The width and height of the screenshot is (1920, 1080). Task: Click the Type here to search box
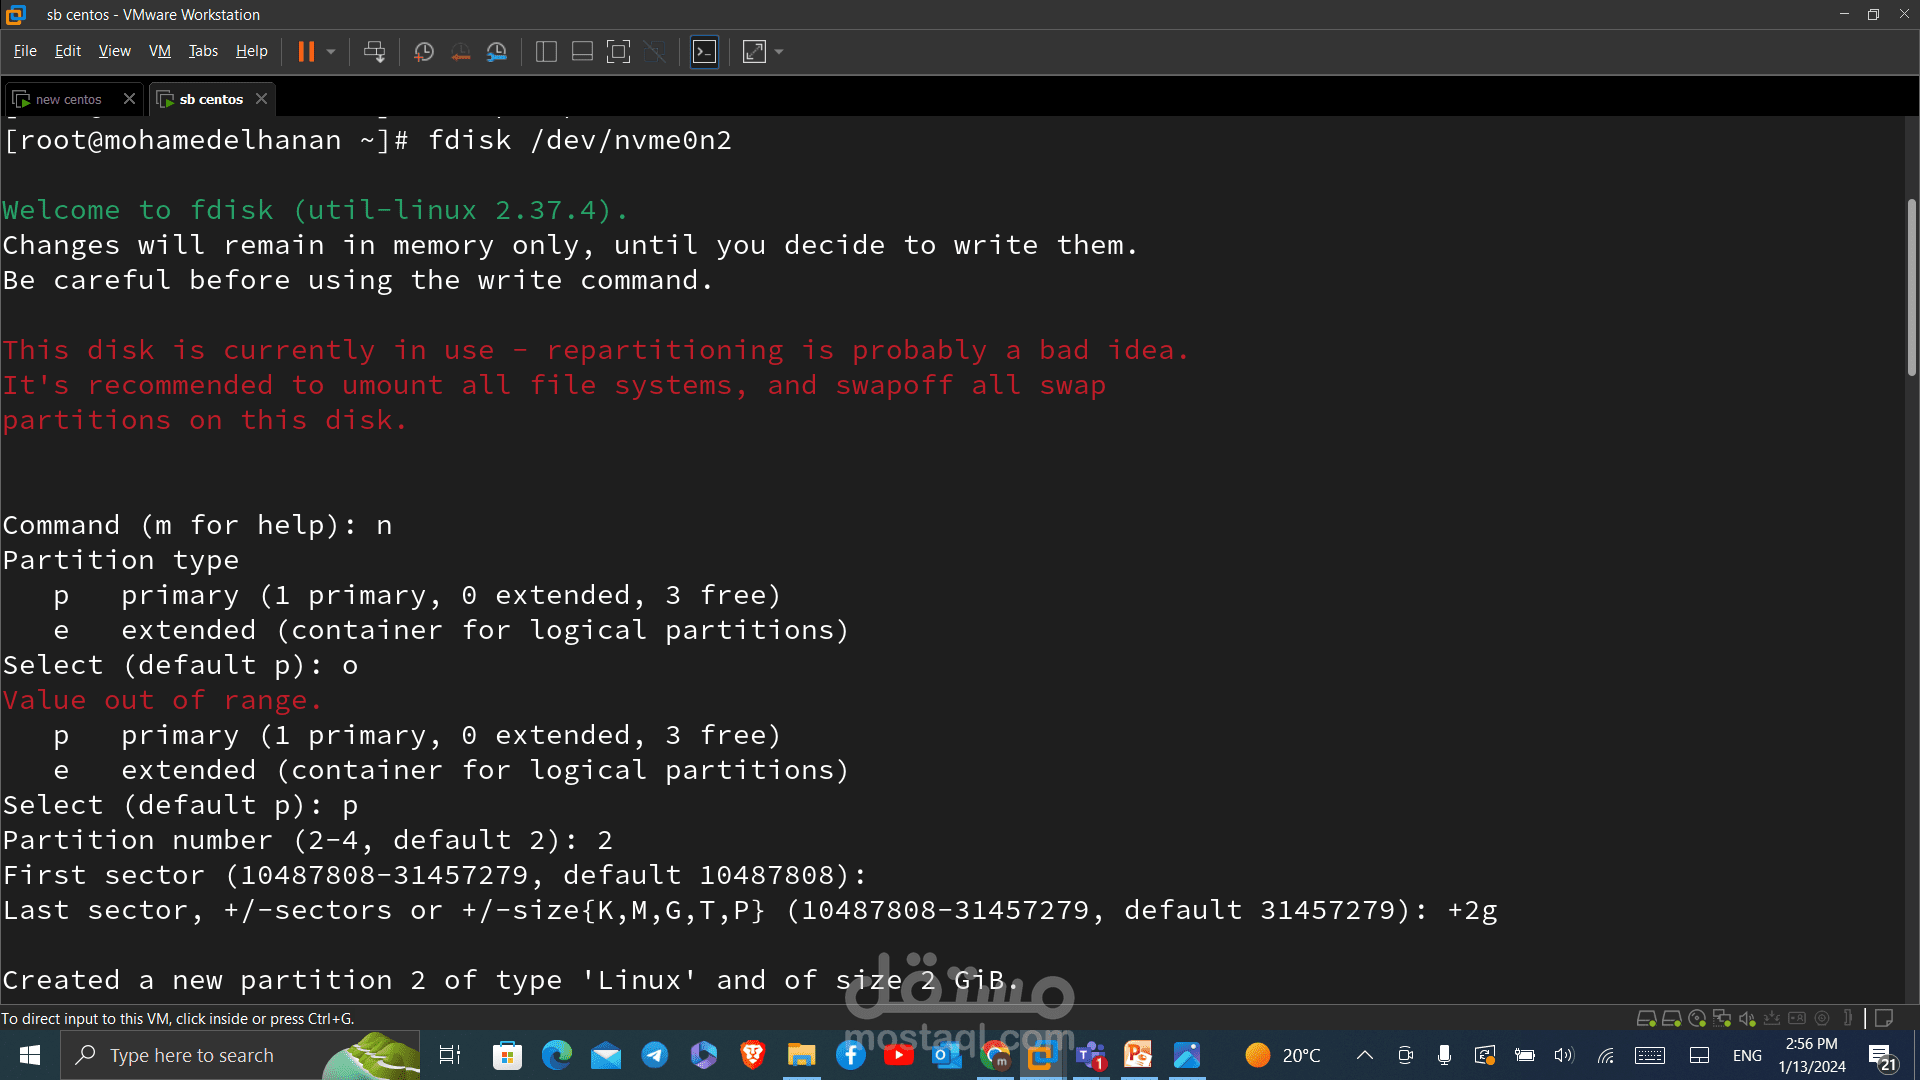coord(240,1055)
